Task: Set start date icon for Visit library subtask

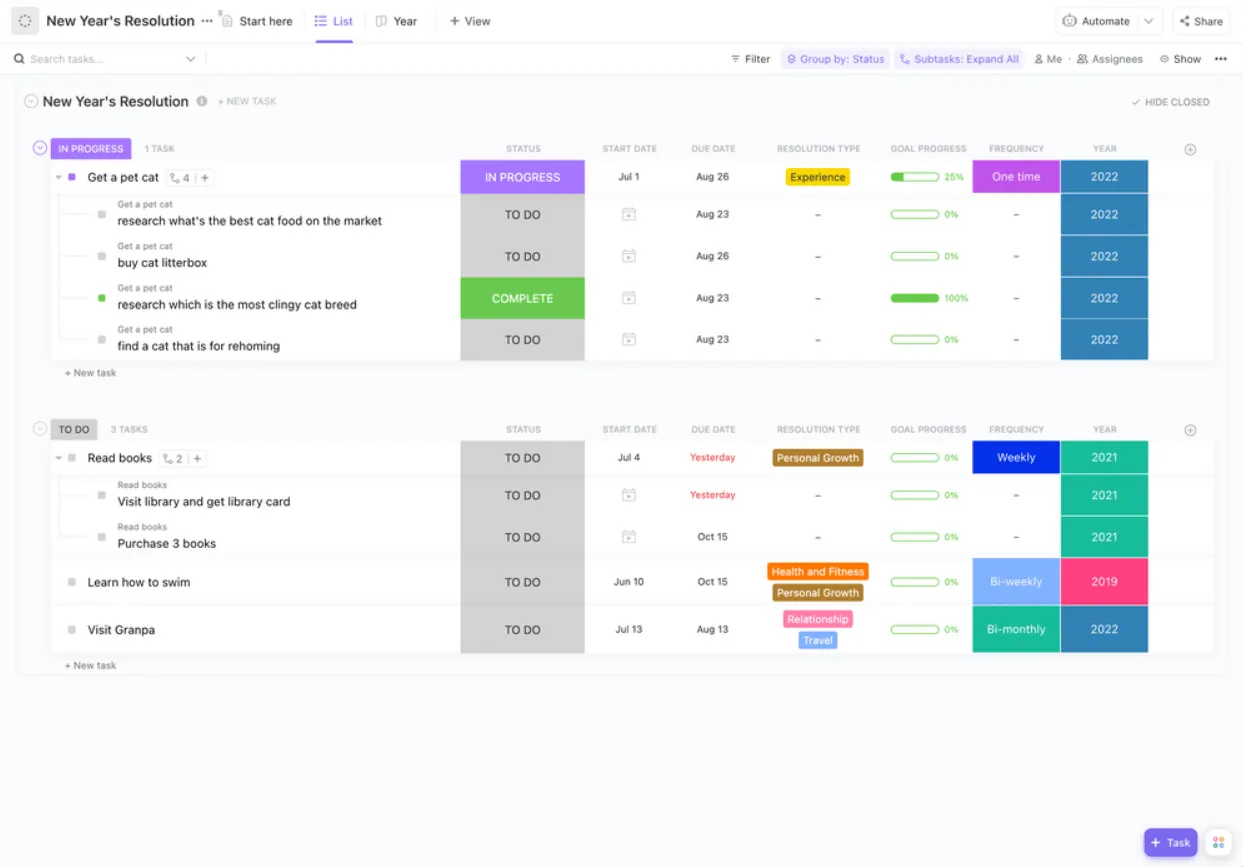Action: (629, 495)
